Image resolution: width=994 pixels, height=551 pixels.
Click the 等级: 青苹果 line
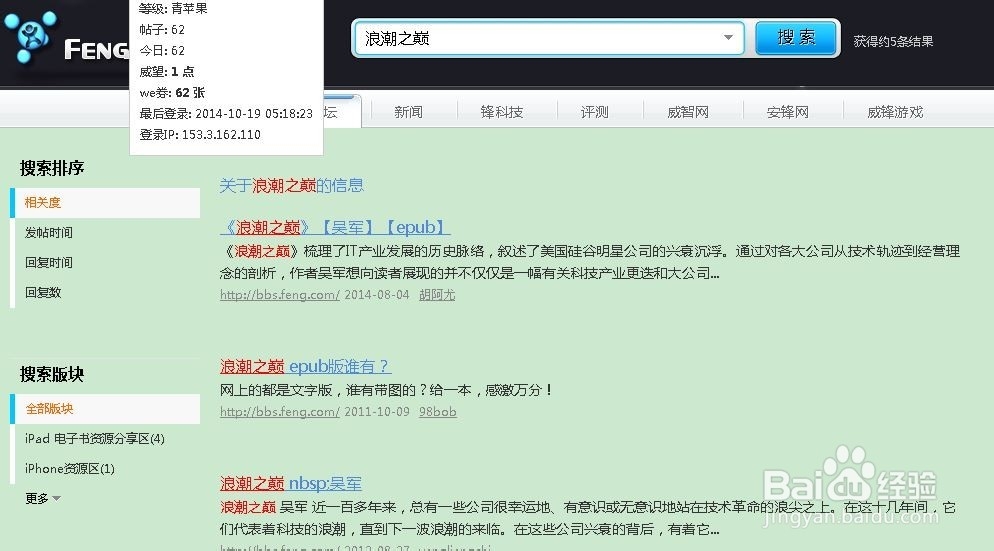point(173,9)
